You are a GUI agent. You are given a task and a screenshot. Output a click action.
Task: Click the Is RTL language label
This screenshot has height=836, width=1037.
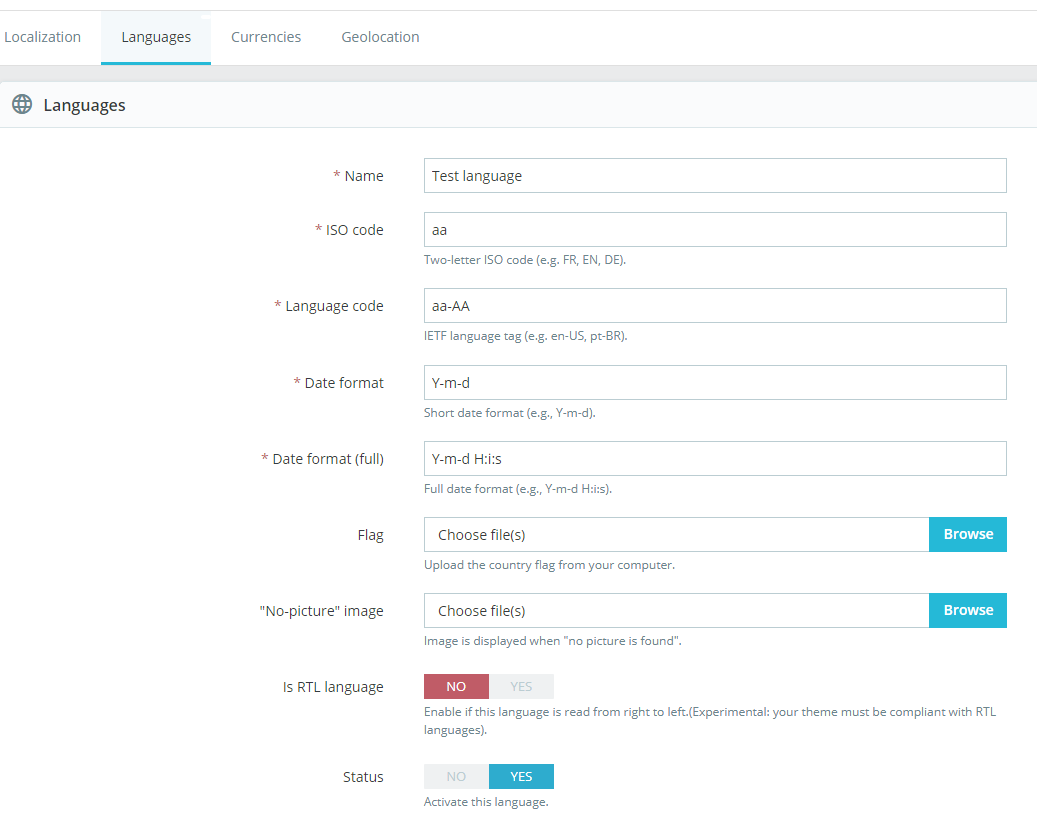tap(333, 687)
